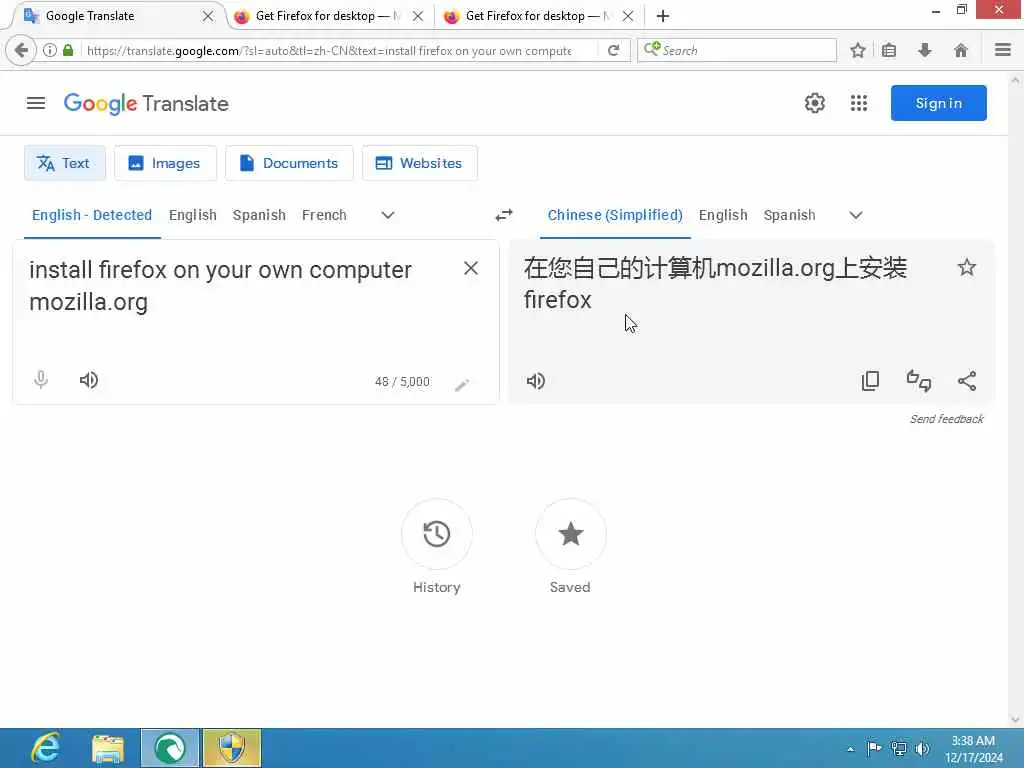This screenshot has width=1024, height=768.
Task: Open a new browser tab
Action: (x=662, y=16)
